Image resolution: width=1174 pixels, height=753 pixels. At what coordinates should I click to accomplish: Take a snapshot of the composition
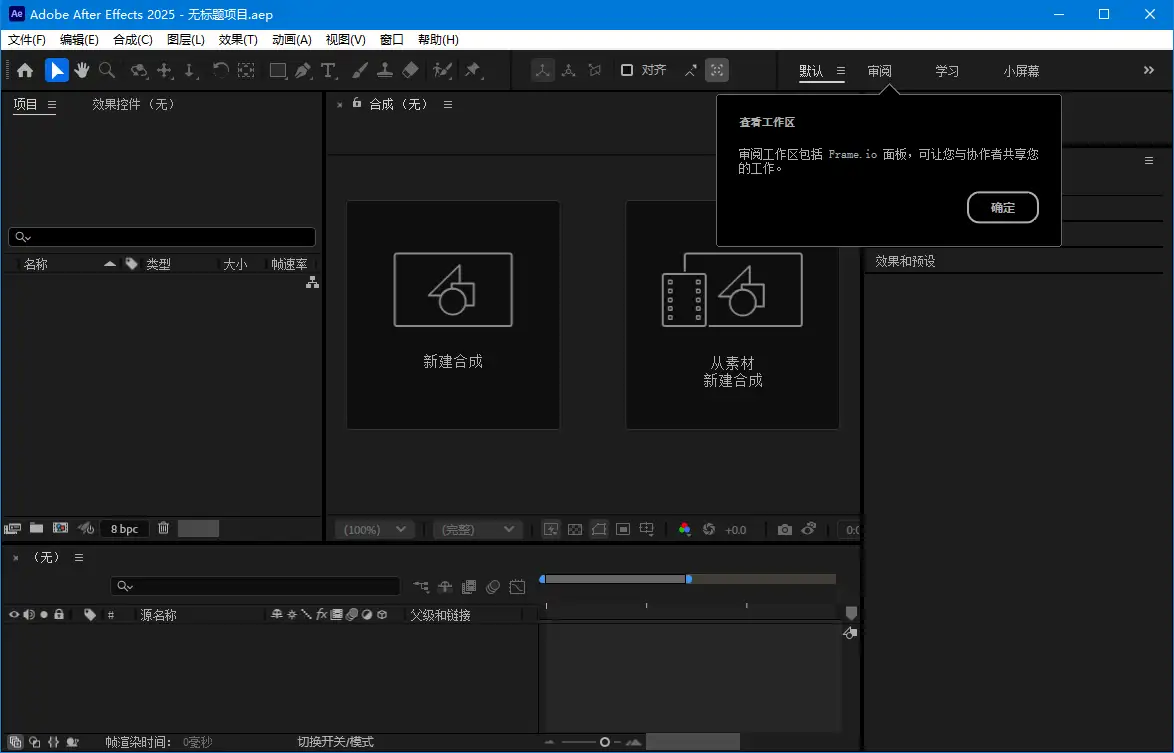click(784, 529)
